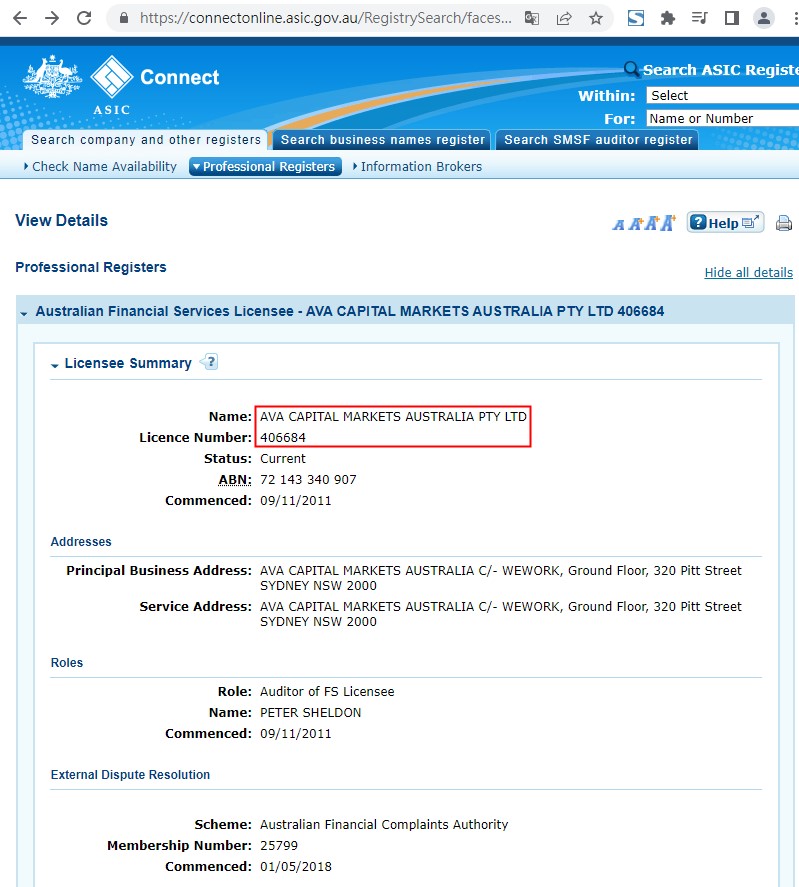
Task: Click the Australian coat of arms logo
Action: pos(52,76)
